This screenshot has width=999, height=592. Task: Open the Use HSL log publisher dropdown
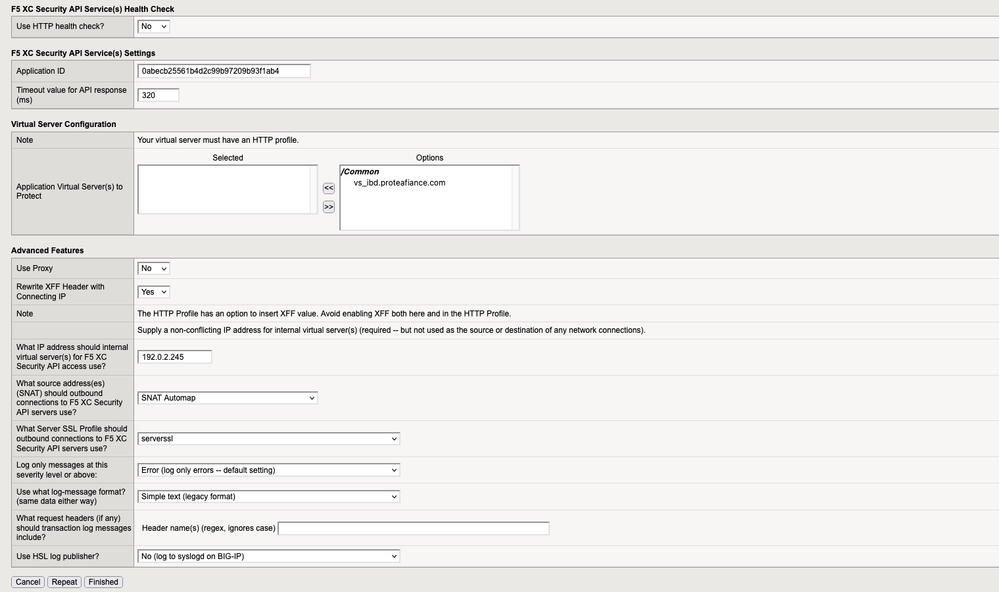268,556
